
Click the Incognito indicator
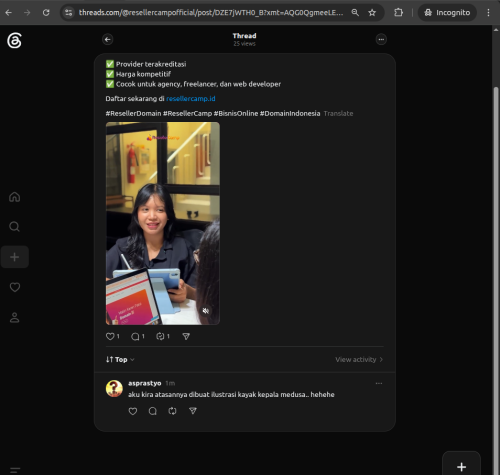tap(447, 13)
